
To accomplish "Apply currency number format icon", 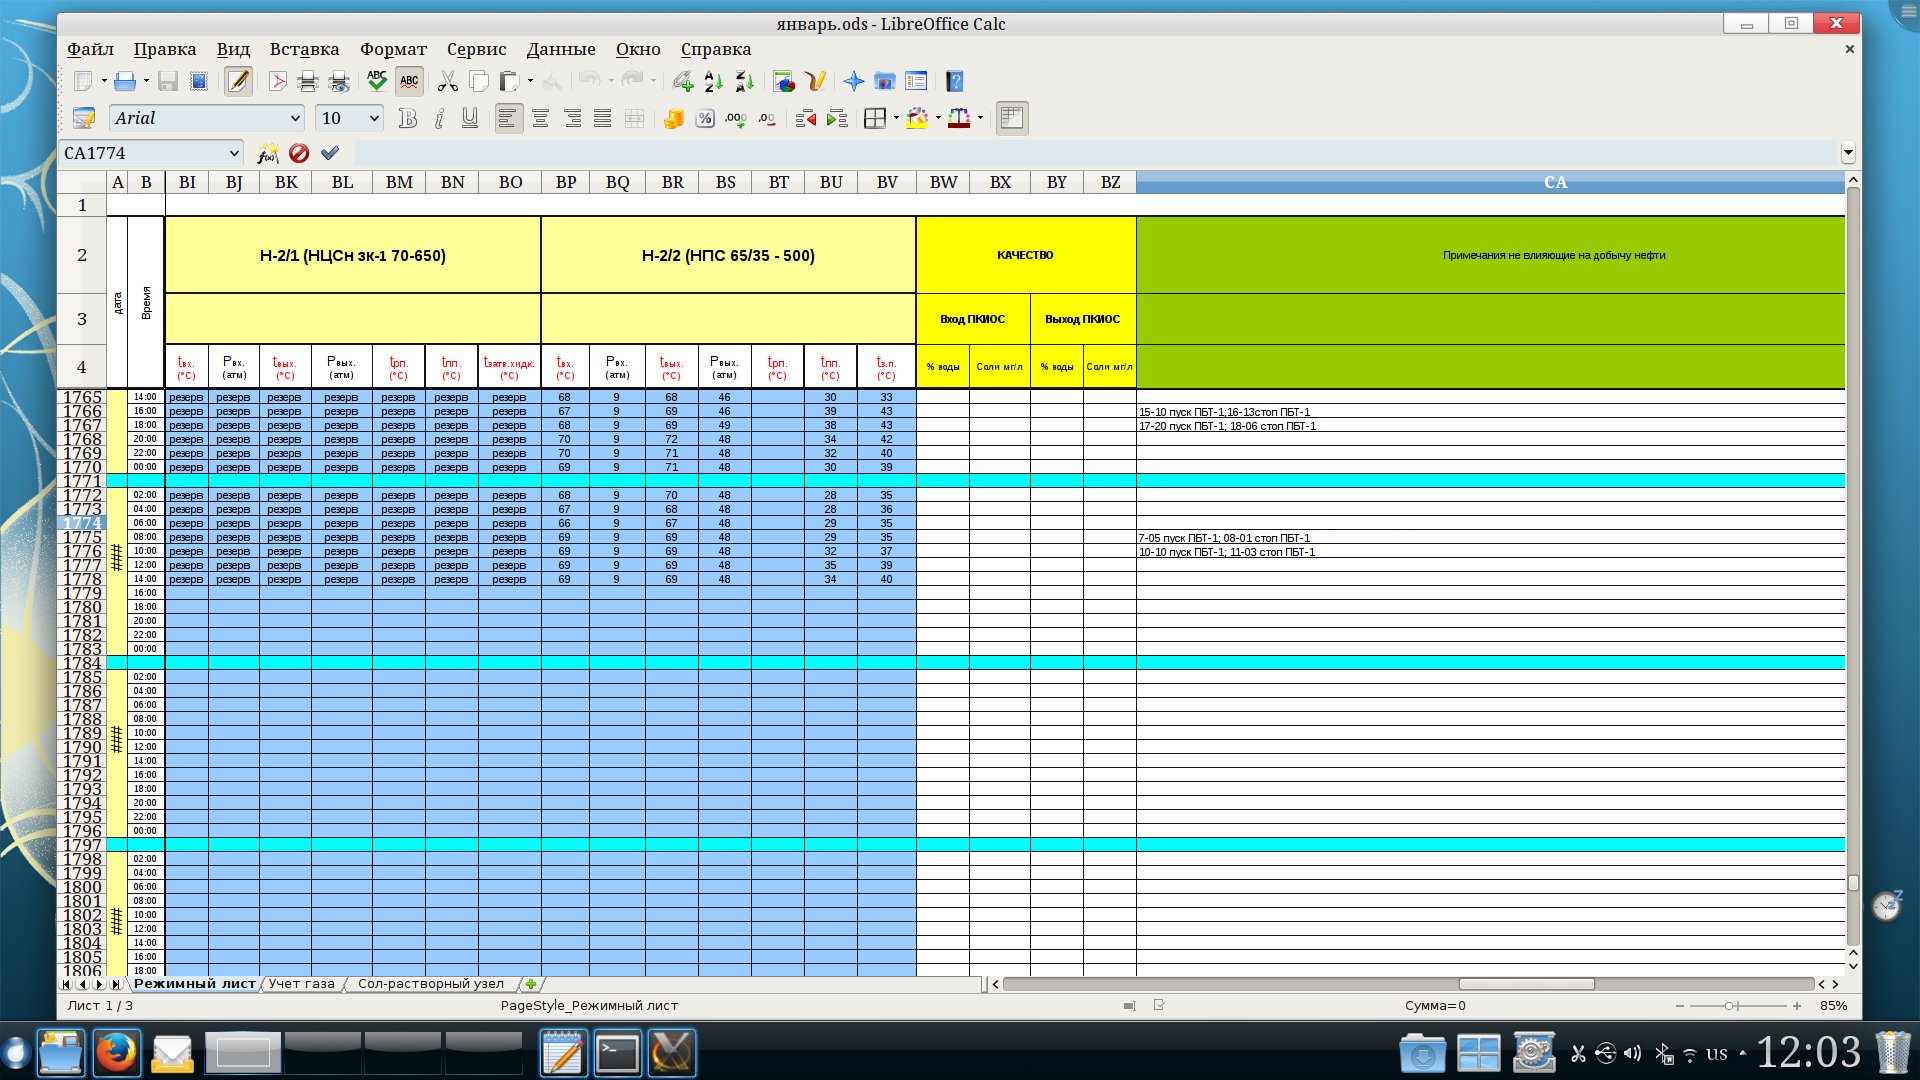I will (674, 119).
